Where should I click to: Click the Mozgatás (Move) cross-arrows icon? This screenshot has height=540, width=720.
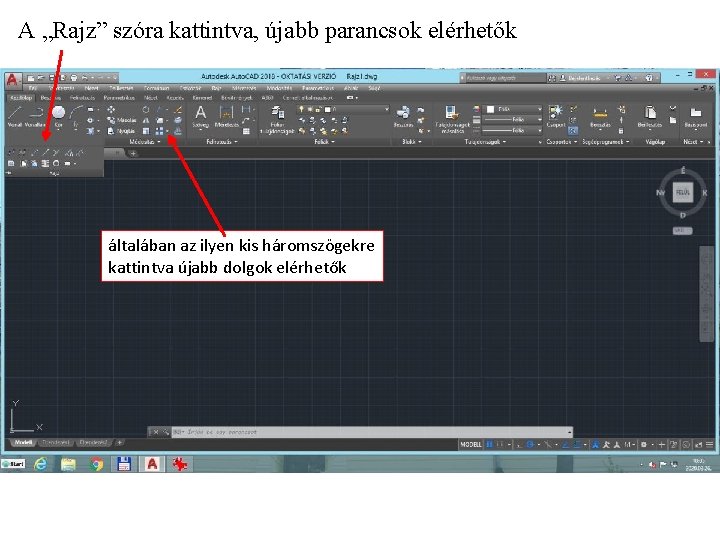tap(111, 110)
